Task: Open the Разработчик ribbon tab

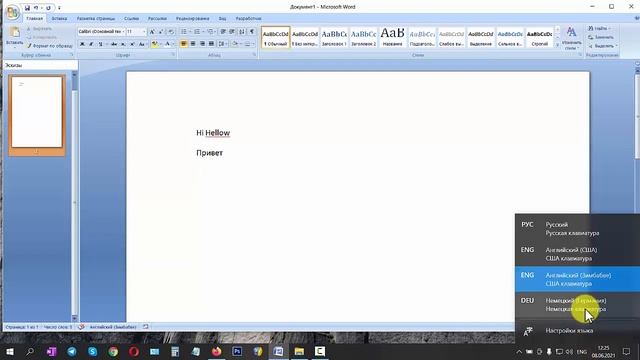Action: click(249, 18)
